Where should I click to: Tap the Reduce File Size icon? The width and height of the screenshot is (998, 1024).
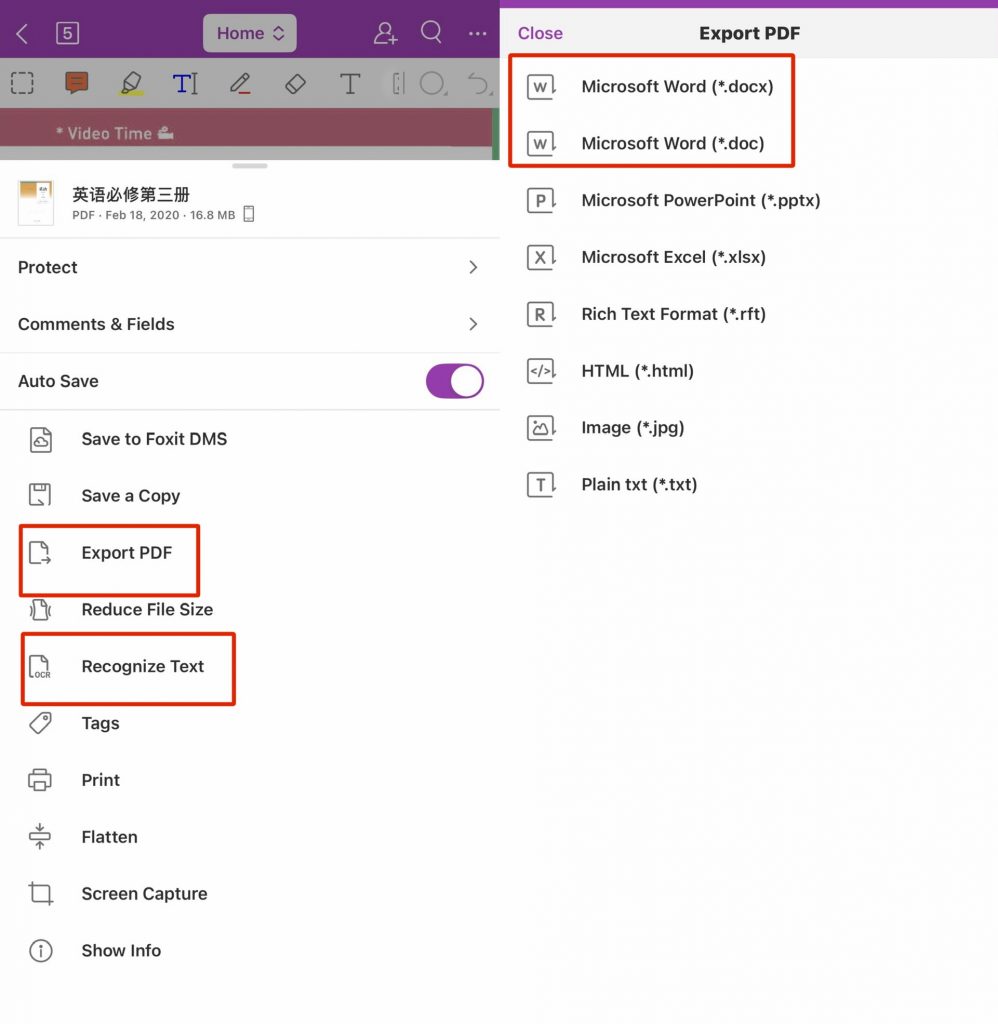click(x=40, y=609)
